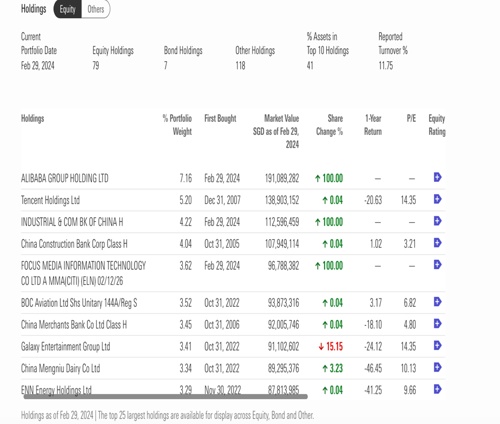The image size is (500, 424).
Task: Open Galaxy Entertainment Group Ltd holding
Action: [x=65, y=347]
